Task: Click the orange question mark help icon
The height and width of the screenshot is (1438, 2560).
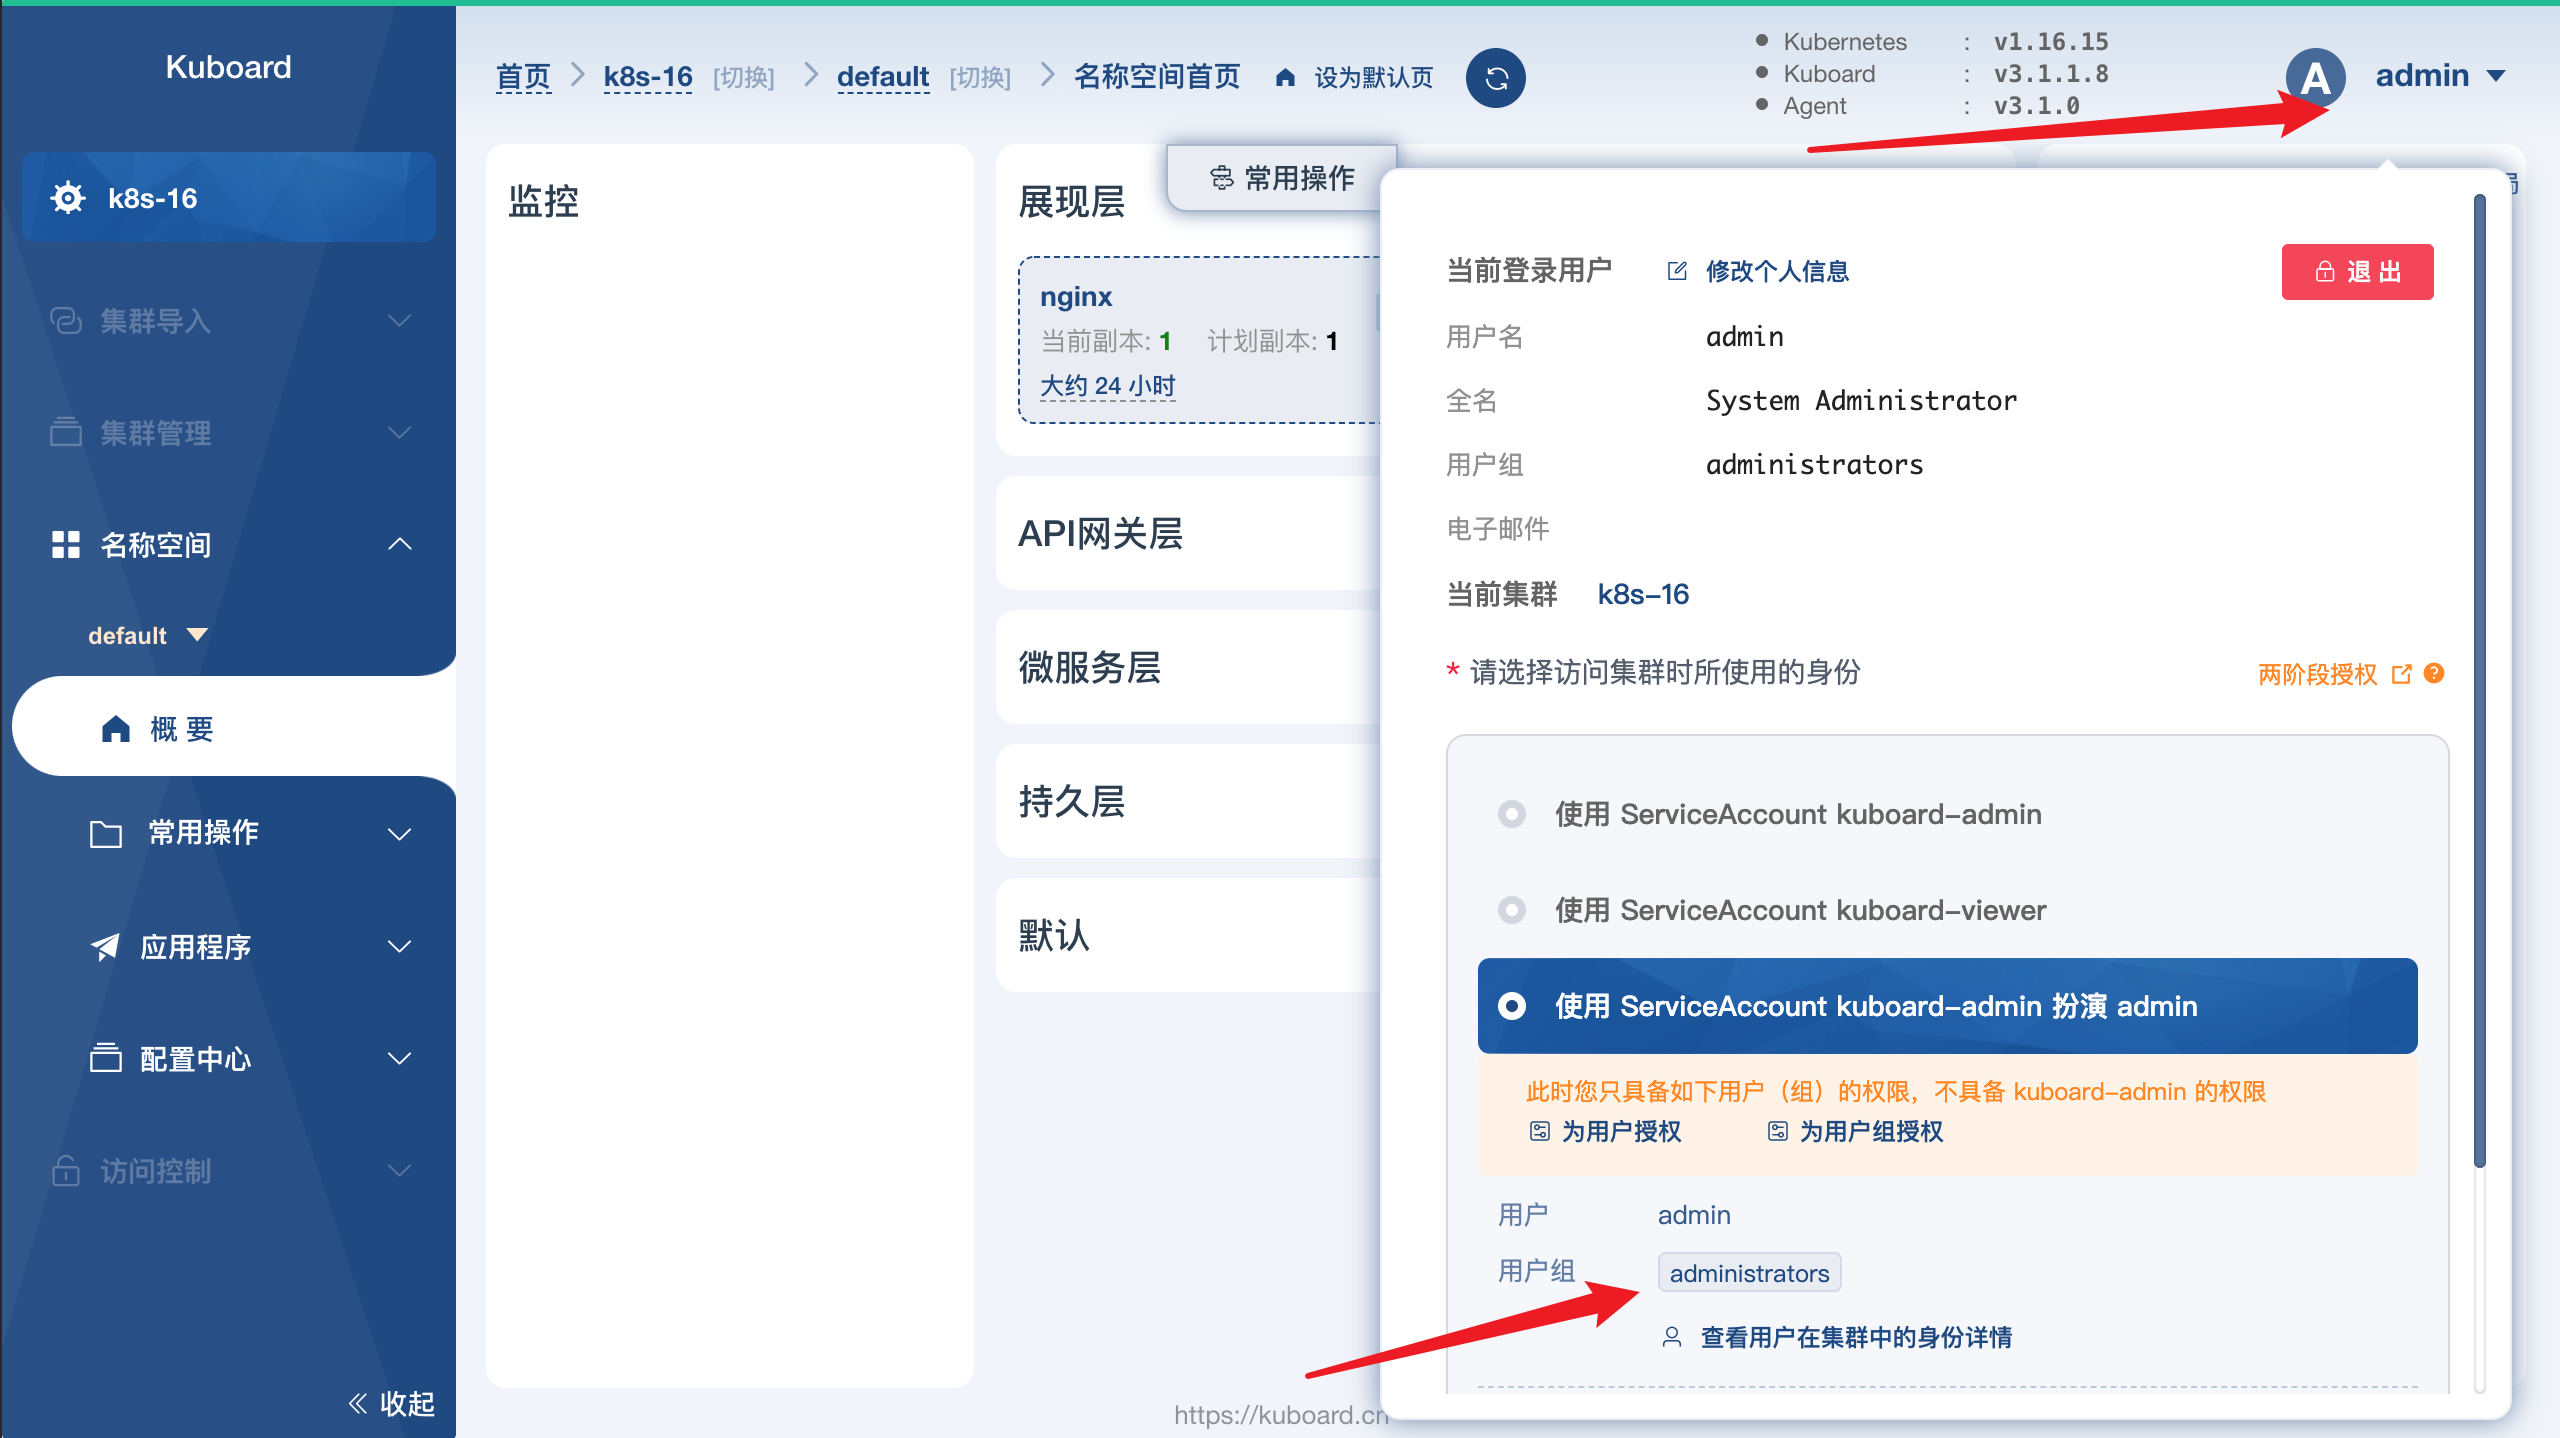Action: coord(2435,673)
